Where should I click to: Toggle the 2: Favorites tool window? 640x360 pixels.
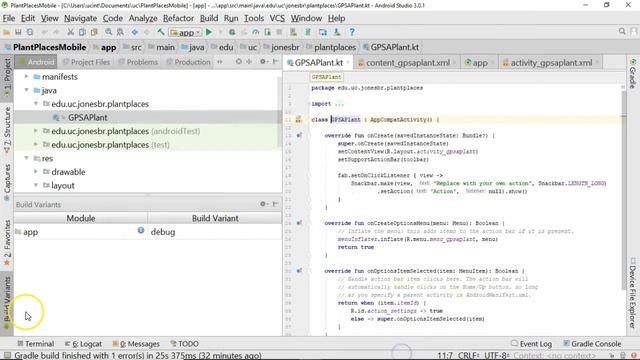pos(7,242)
